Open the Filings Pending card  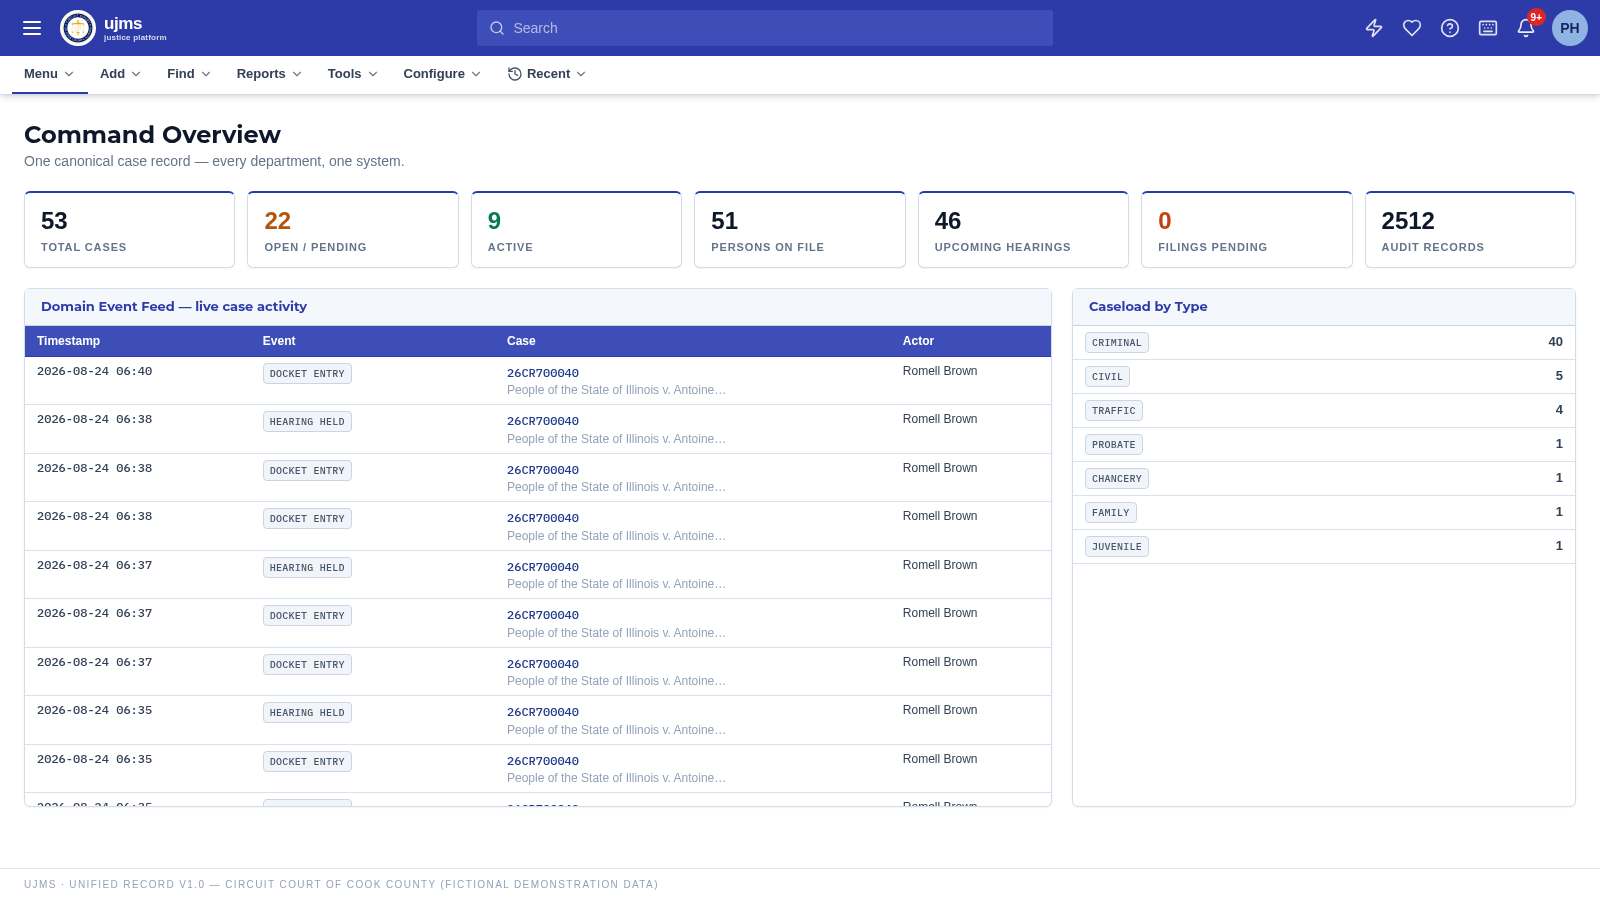(x=1247, y=230)
